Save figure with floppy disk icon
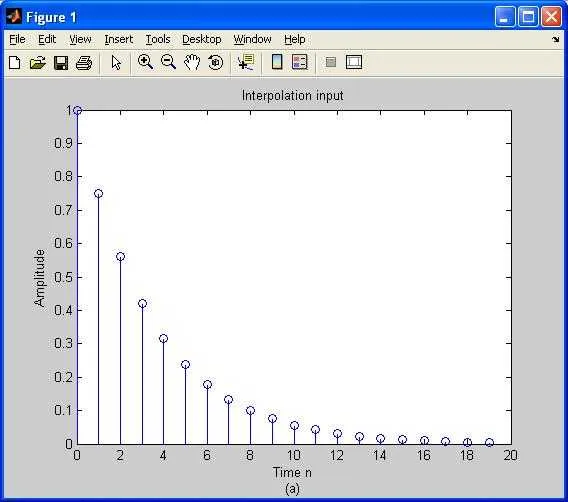 pyautogui.click(x=61, y=63)
